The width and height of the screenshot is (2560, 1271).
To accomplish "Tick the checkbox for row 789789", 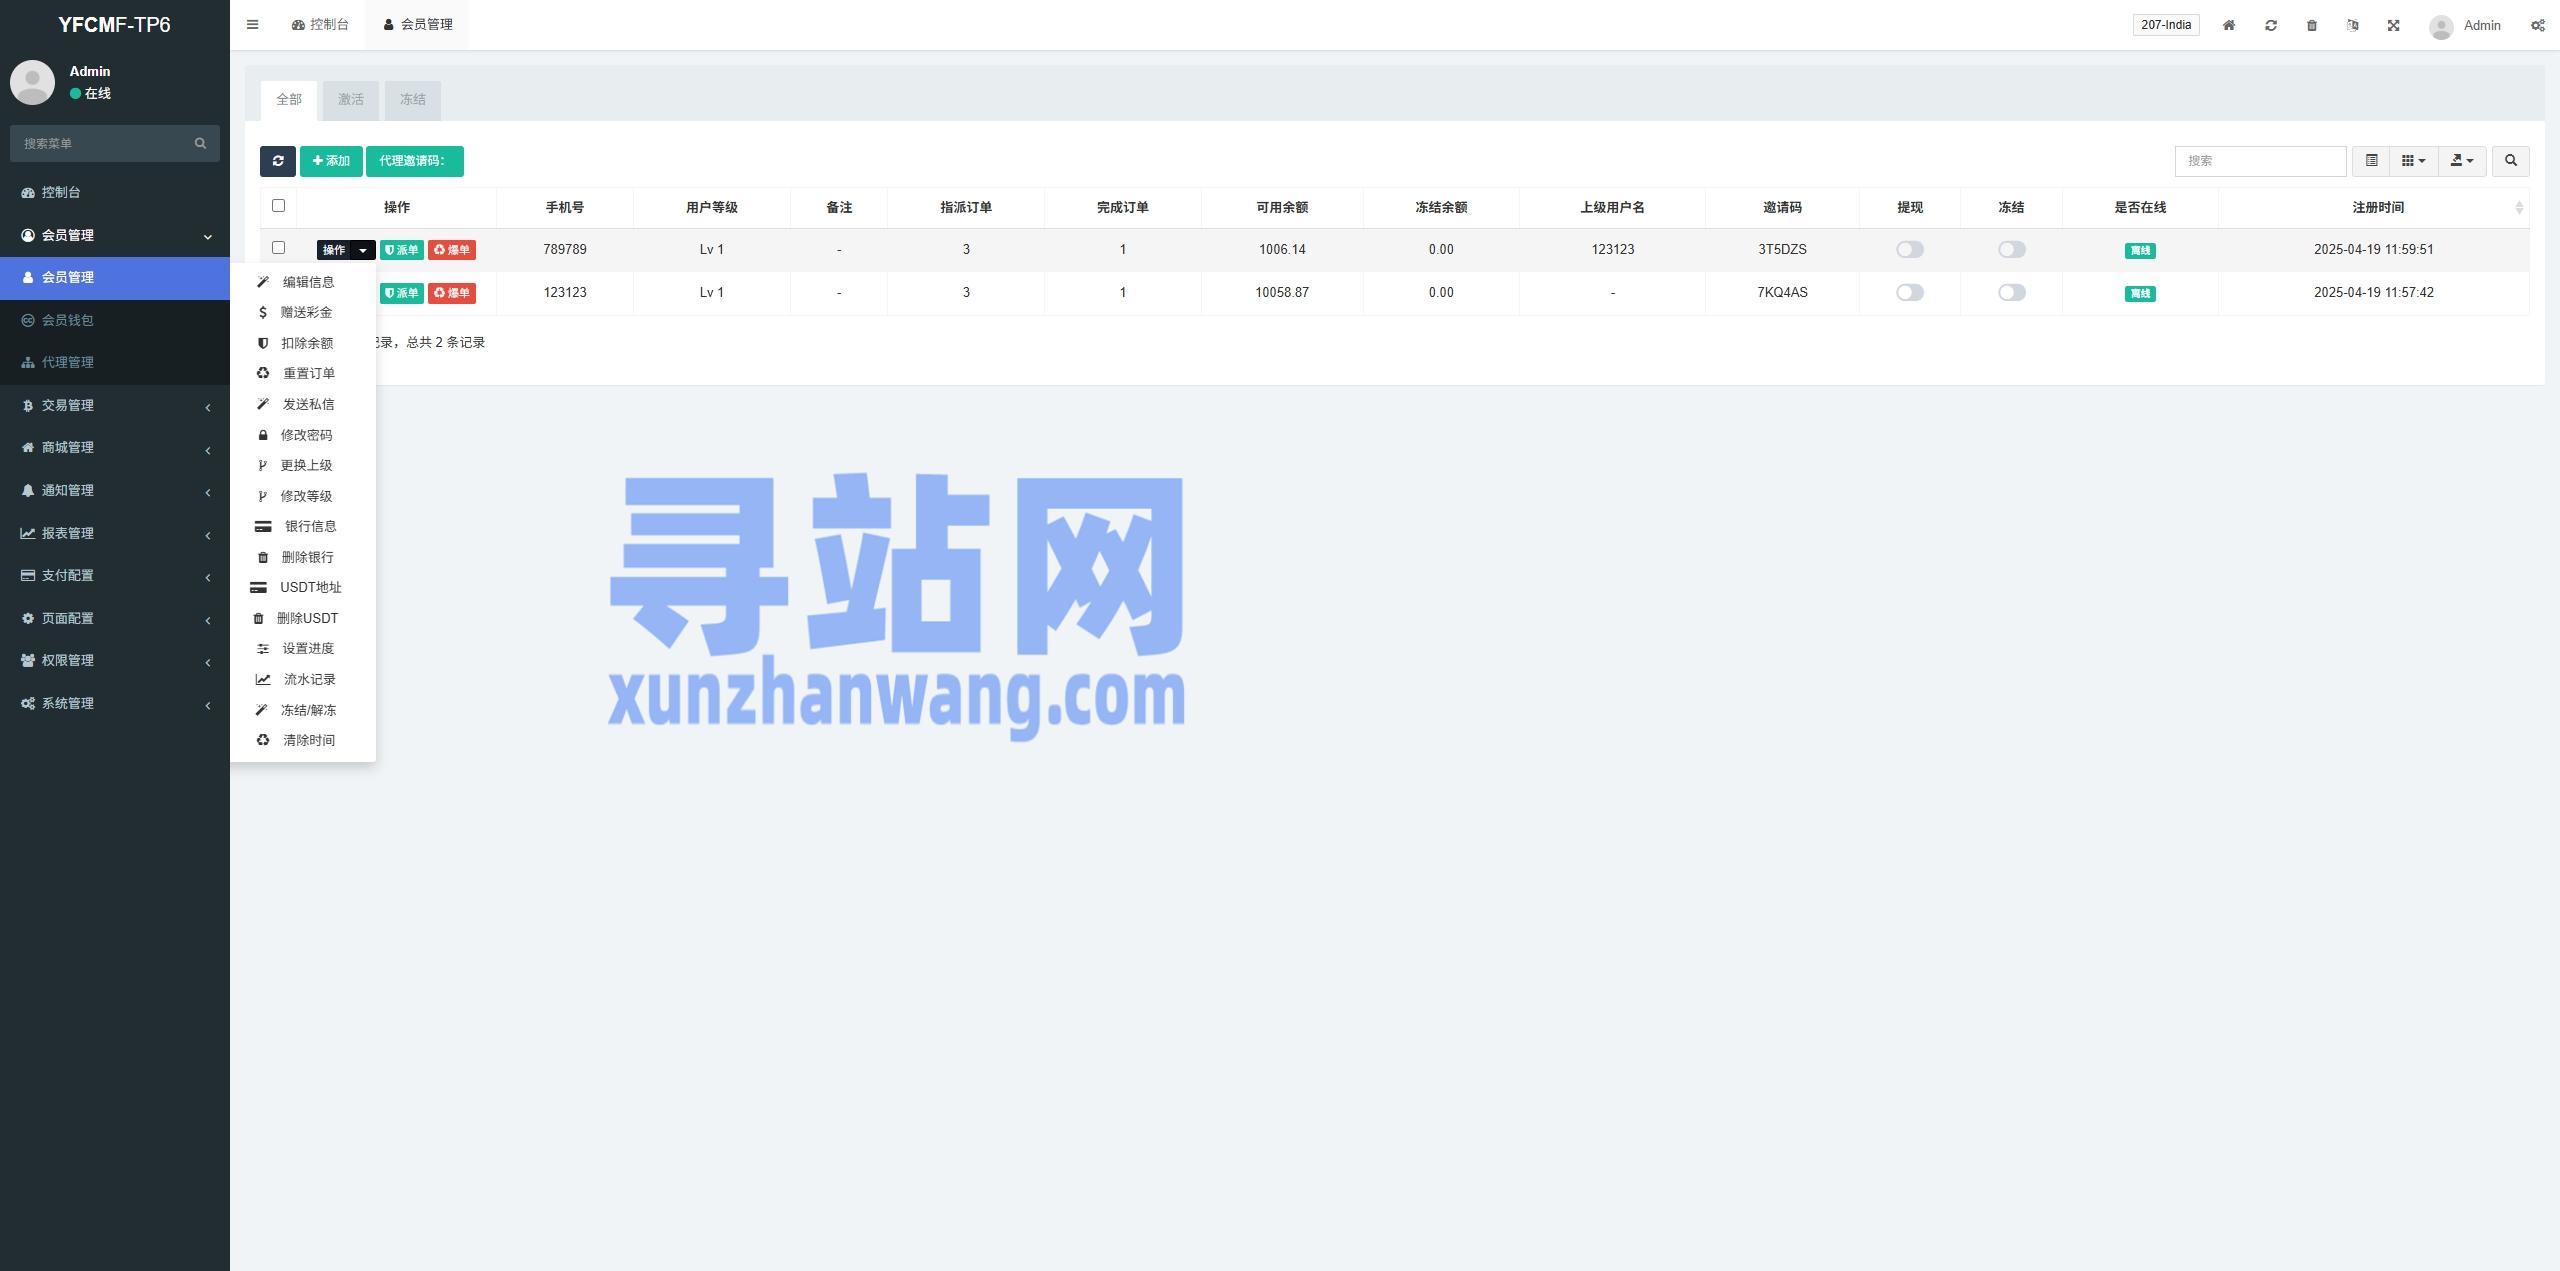I will [279, 248].
